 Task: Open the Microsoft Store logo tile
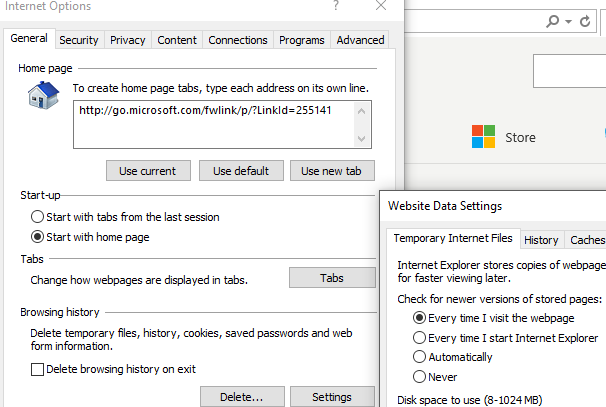[x=483, y=136]
